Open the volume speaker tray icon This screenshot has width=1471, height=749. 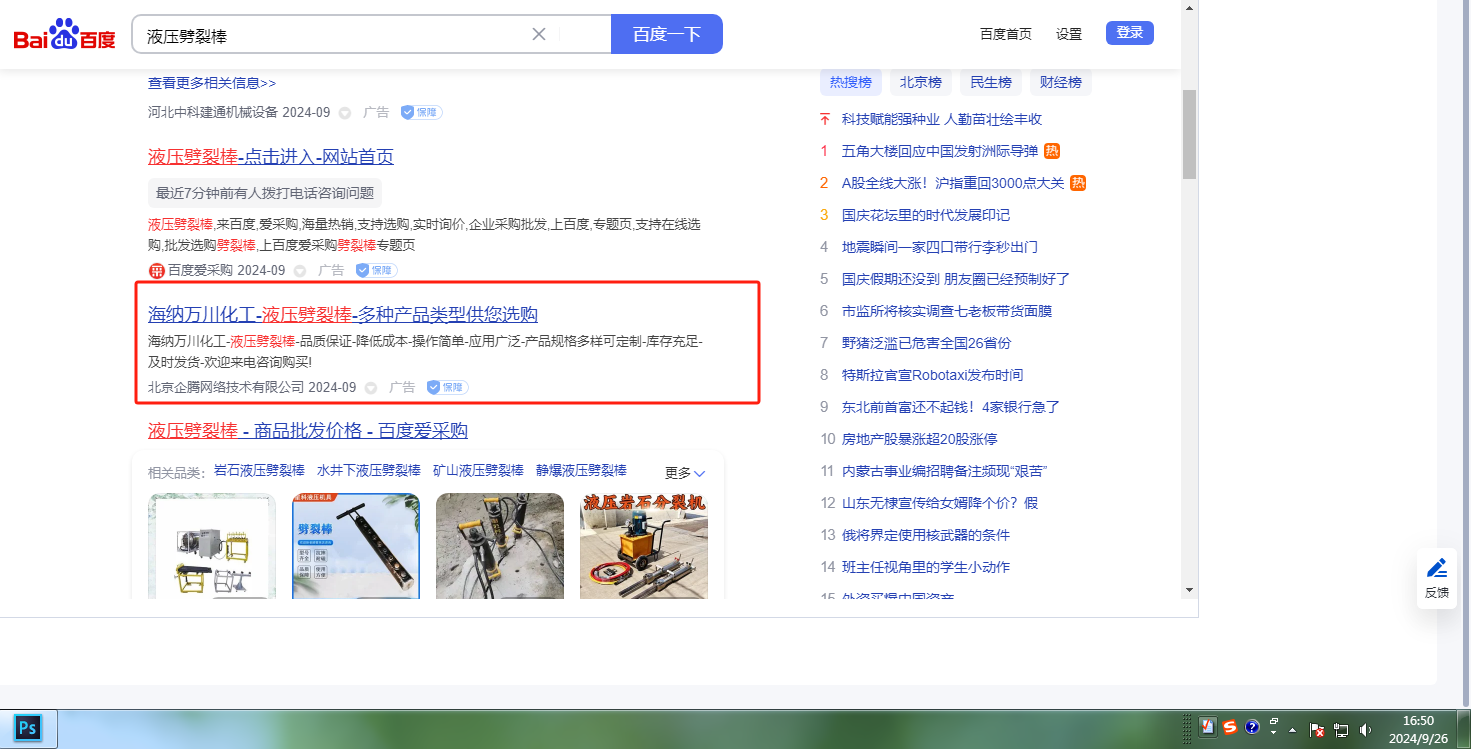coord(1366,730)
